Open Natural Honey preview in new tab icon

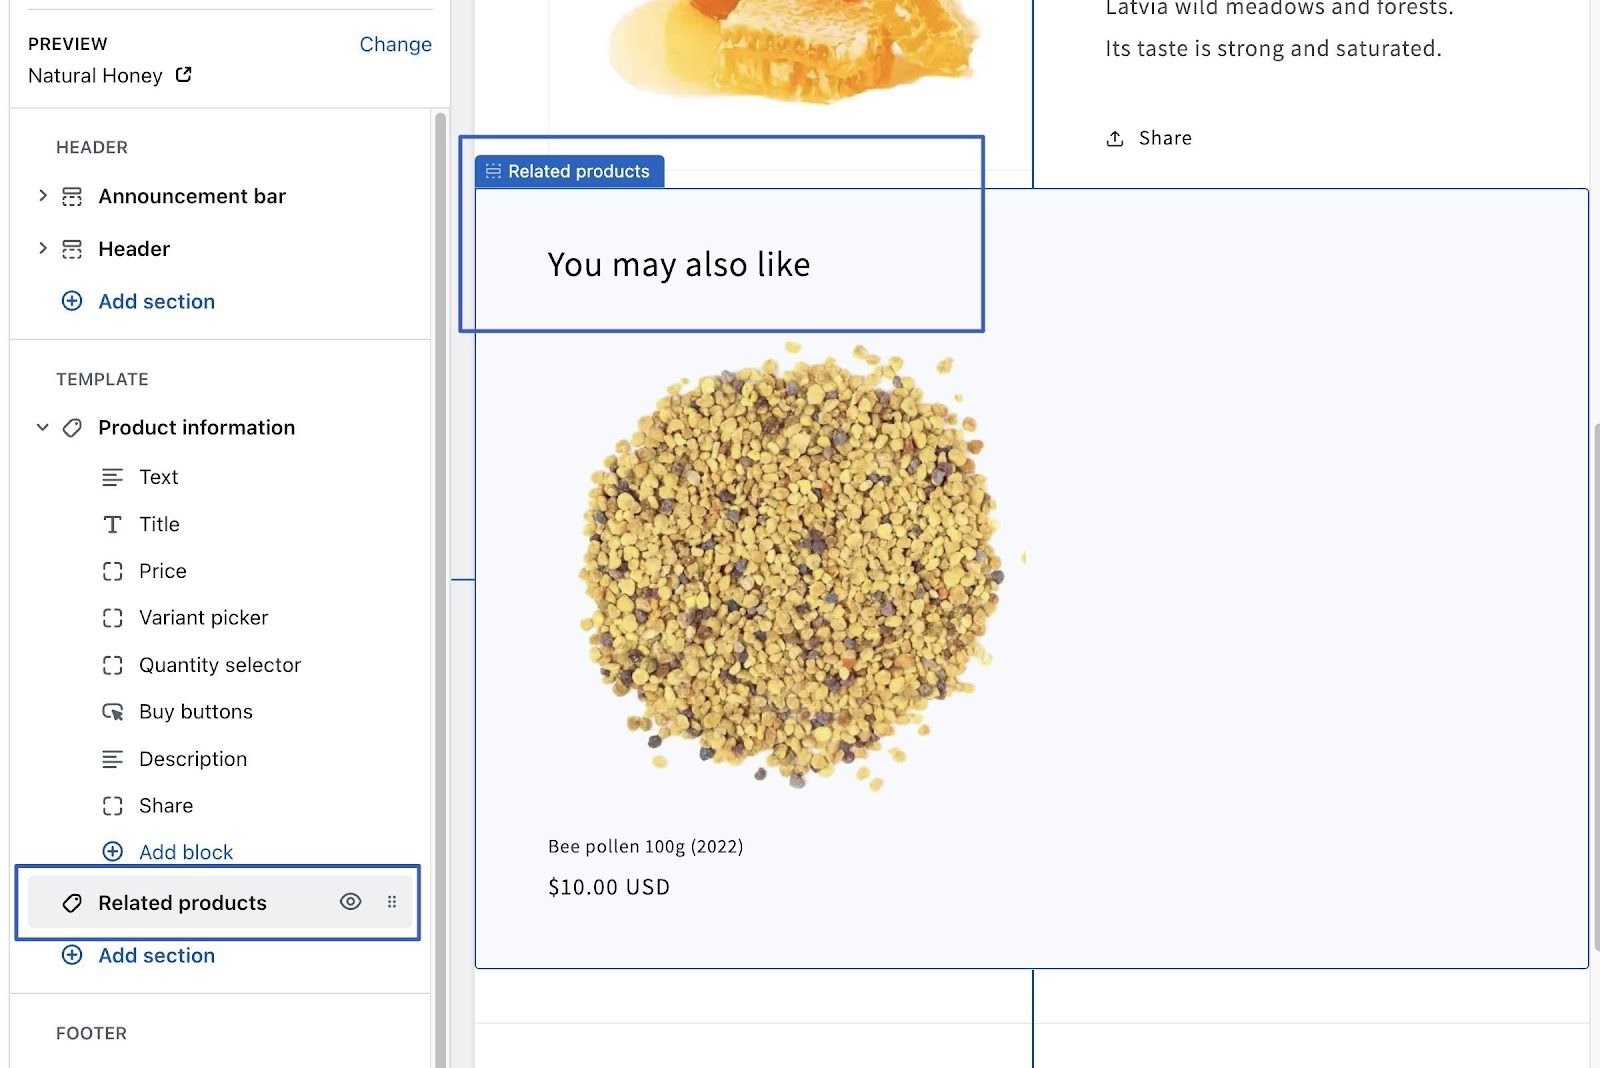tap(183, 75)
